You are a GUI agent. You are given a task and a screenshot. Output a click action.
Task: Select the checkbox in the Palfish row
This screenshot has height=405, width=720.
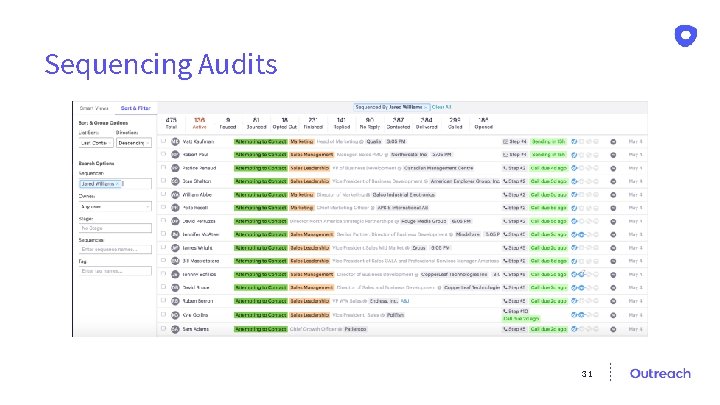[163, 315]
